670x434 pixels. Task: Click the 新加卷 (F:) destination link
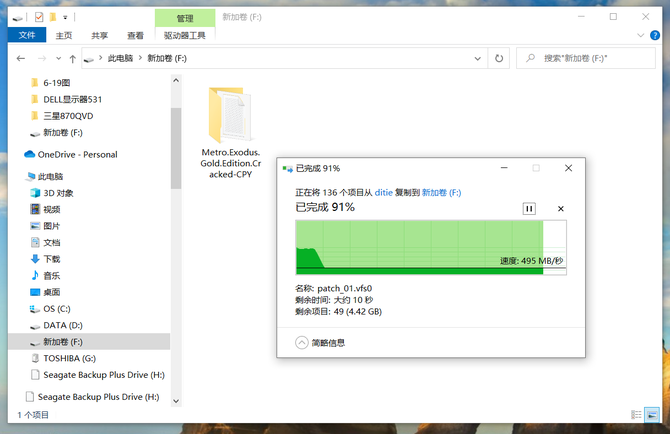click(441, 193)
